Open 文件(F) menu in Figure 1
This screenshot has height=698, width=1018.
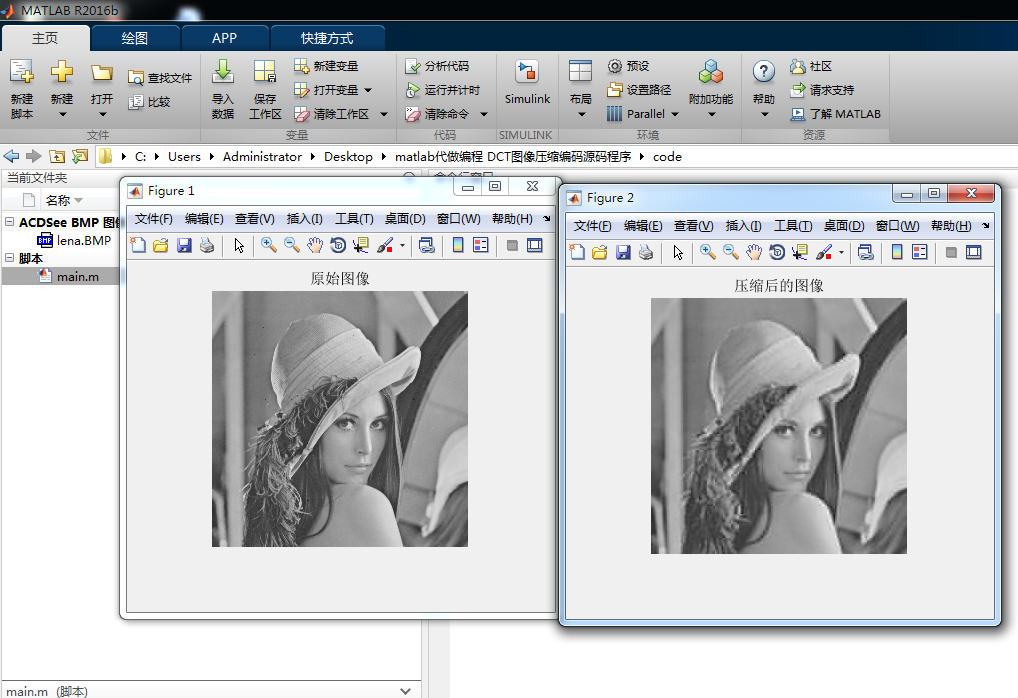[x=153, y=219]
